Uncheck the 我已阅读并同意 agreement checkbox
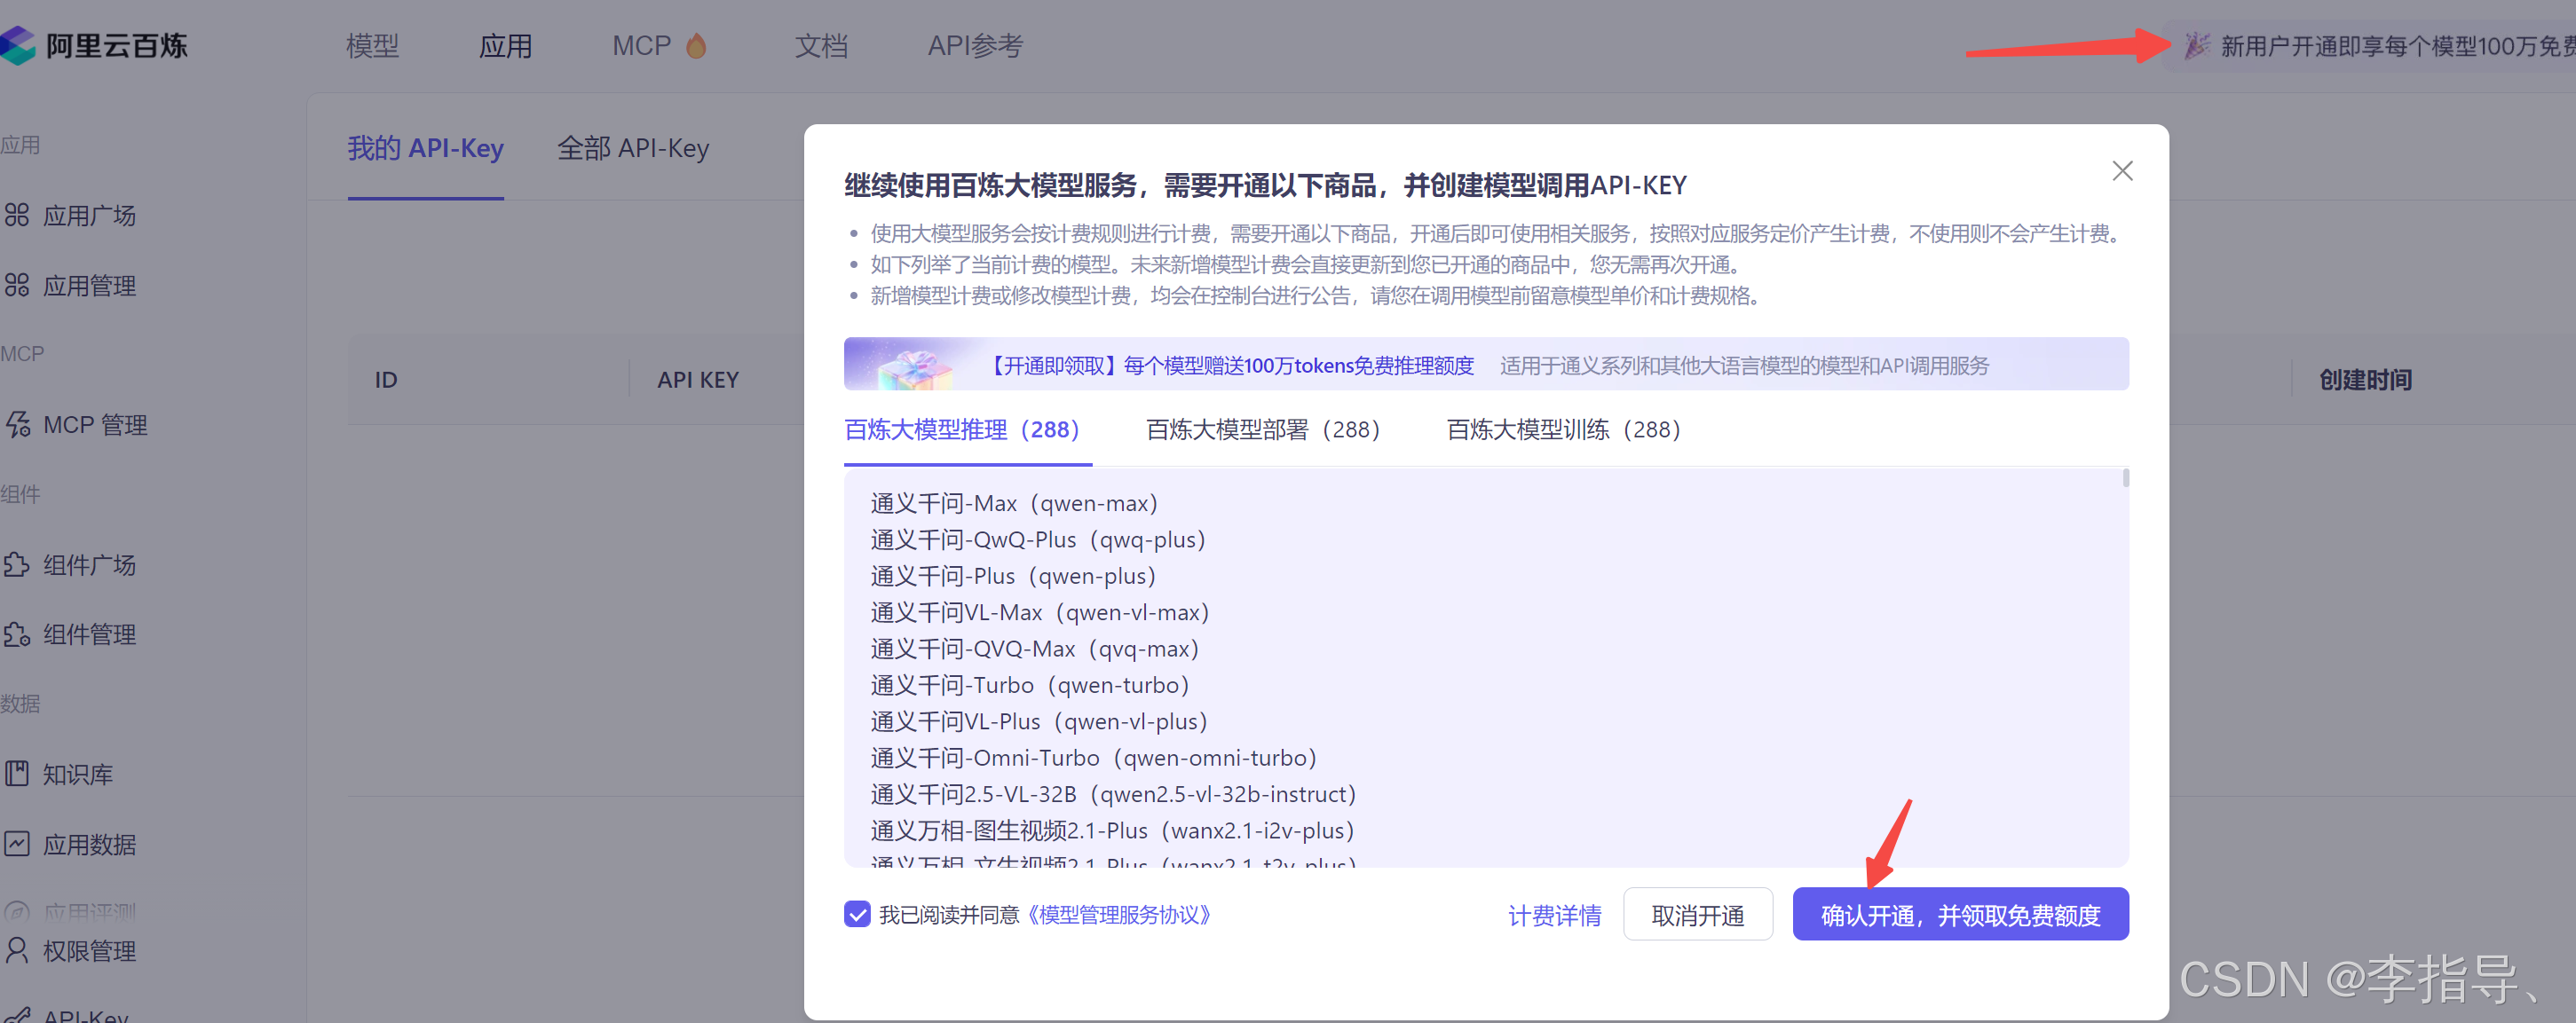The image size is (2576, 1023). click(x=857, y=914)
